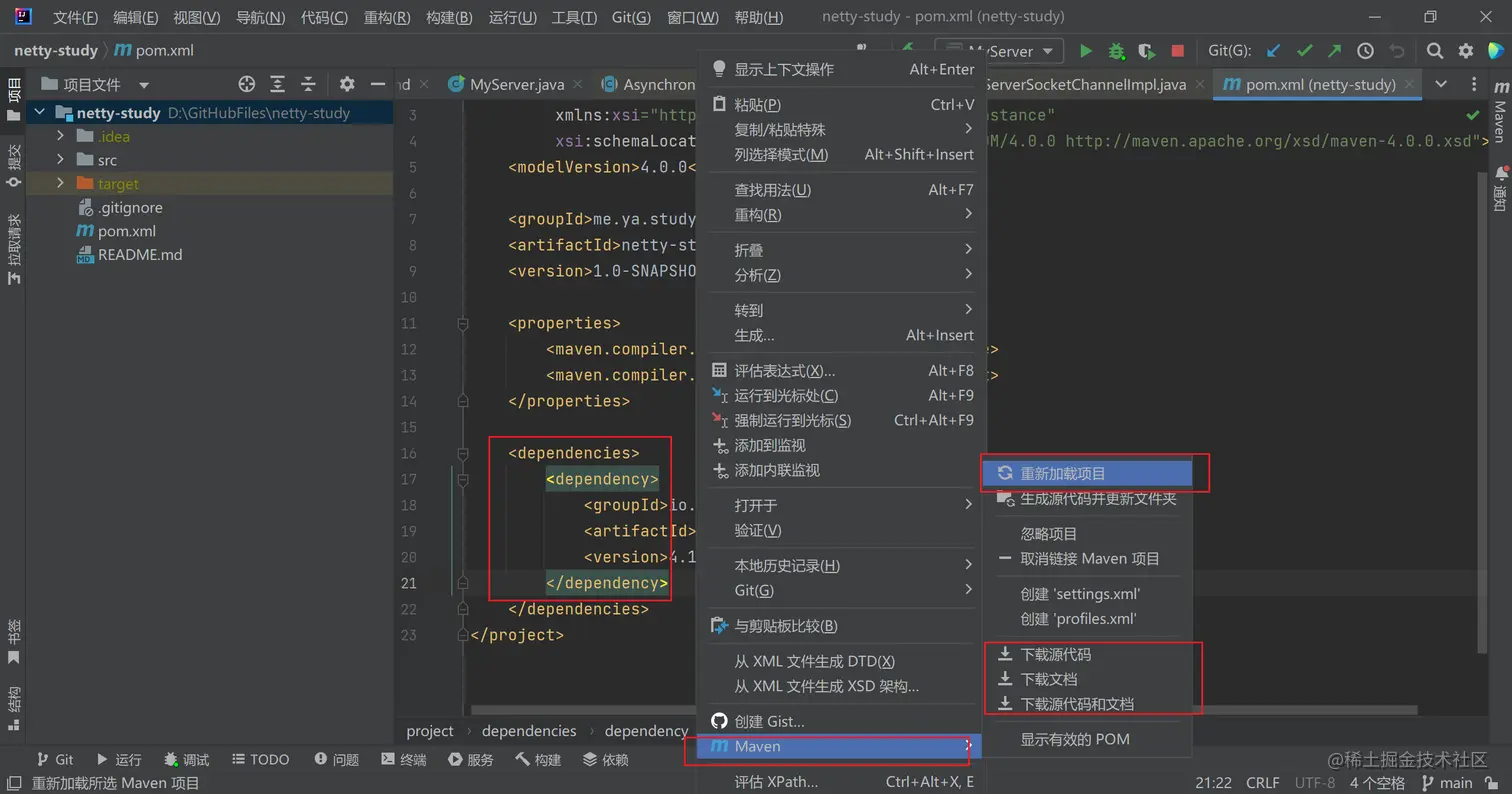Choose 重新加载项目 in the Maven submenu
Image resolution: width=1512 pixels, height=794 pixels.
[x=1087, y=473]
